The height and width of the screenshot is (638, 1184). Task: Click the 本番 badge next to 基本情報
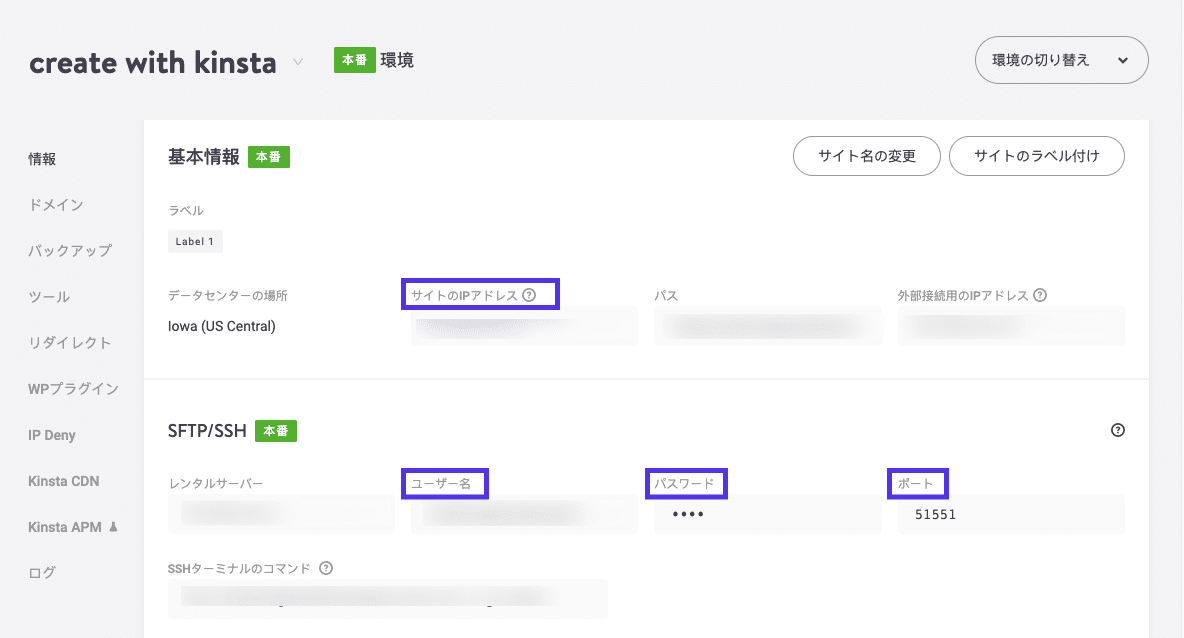click(268, 157)
